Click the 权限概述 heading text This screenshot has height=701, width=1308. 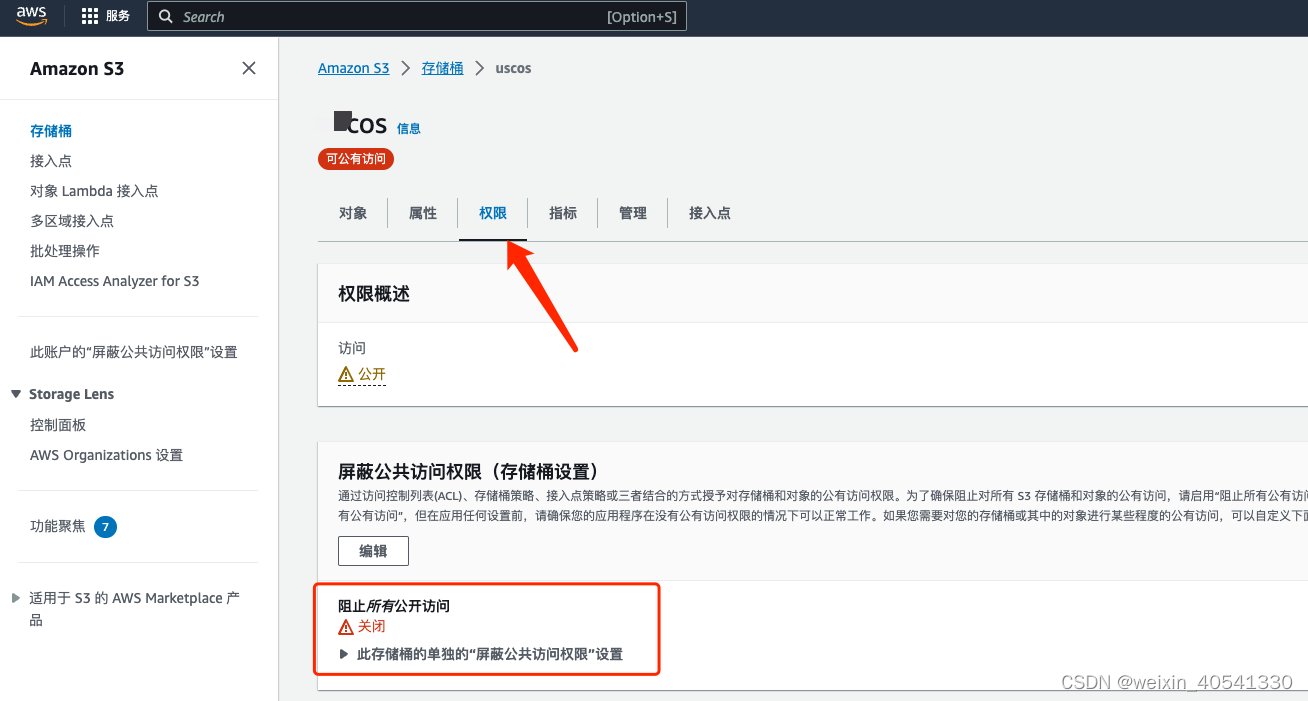point(374,294)
